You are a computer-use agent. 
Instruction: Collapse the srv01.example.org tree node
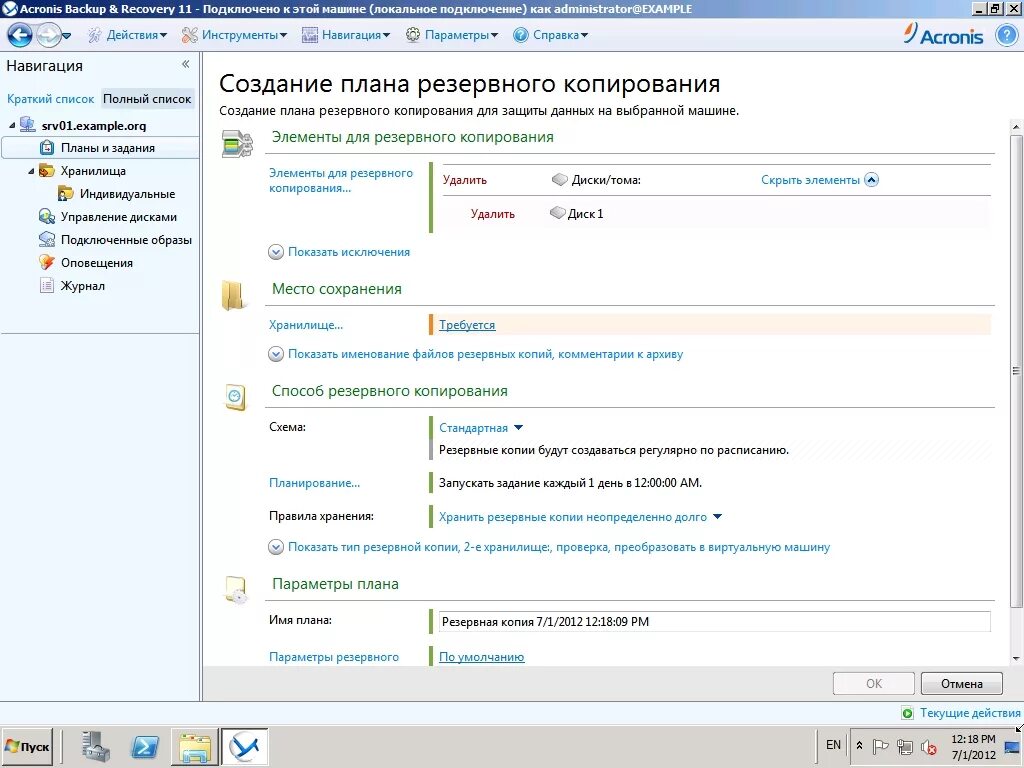pyautogui.click(x=12, y=125)
